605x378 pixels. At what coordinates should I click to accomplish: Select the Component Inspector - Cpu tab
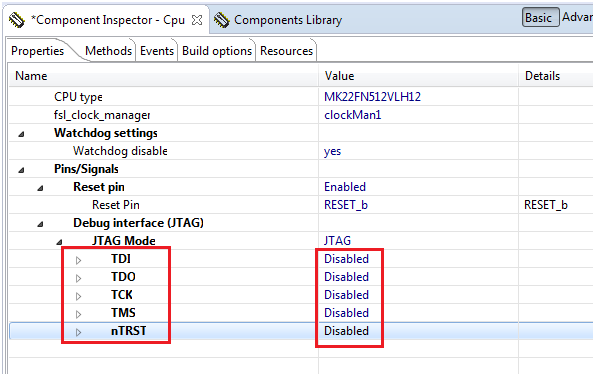tap(108, 20)
